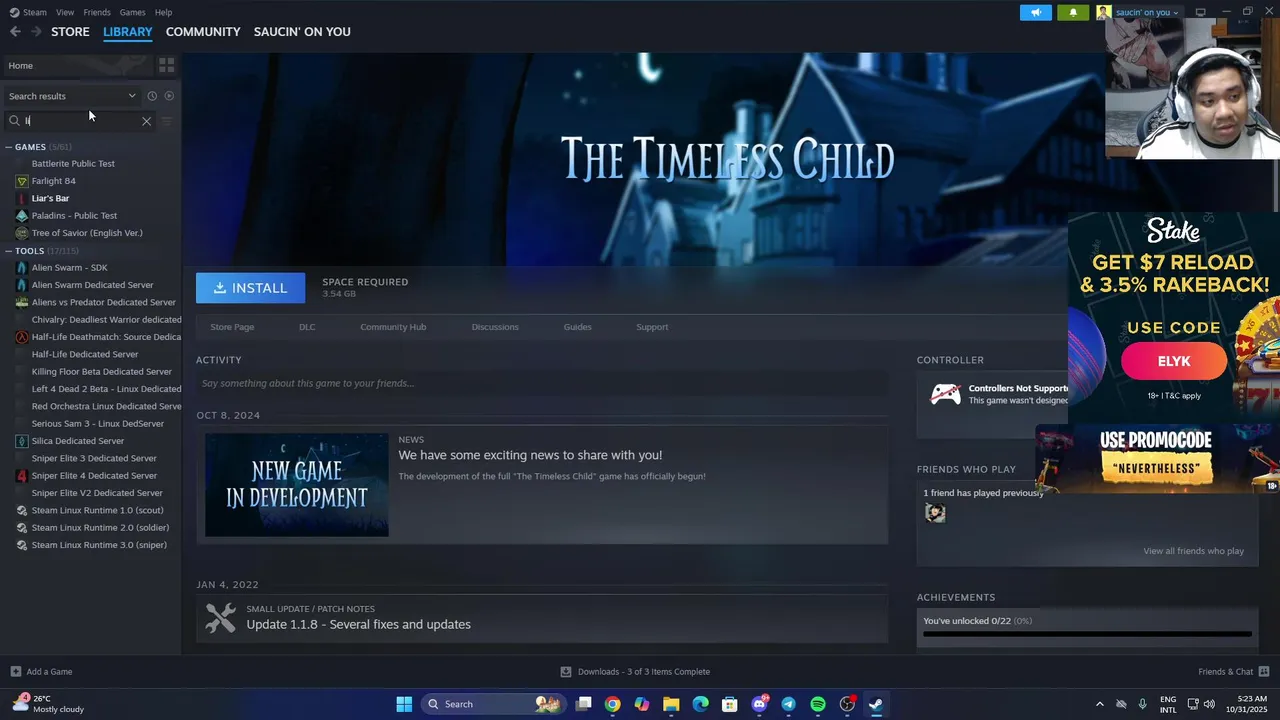Screen dimensions: 1280x720
Task: Open the Downloads status
Action: coord(635,671)
